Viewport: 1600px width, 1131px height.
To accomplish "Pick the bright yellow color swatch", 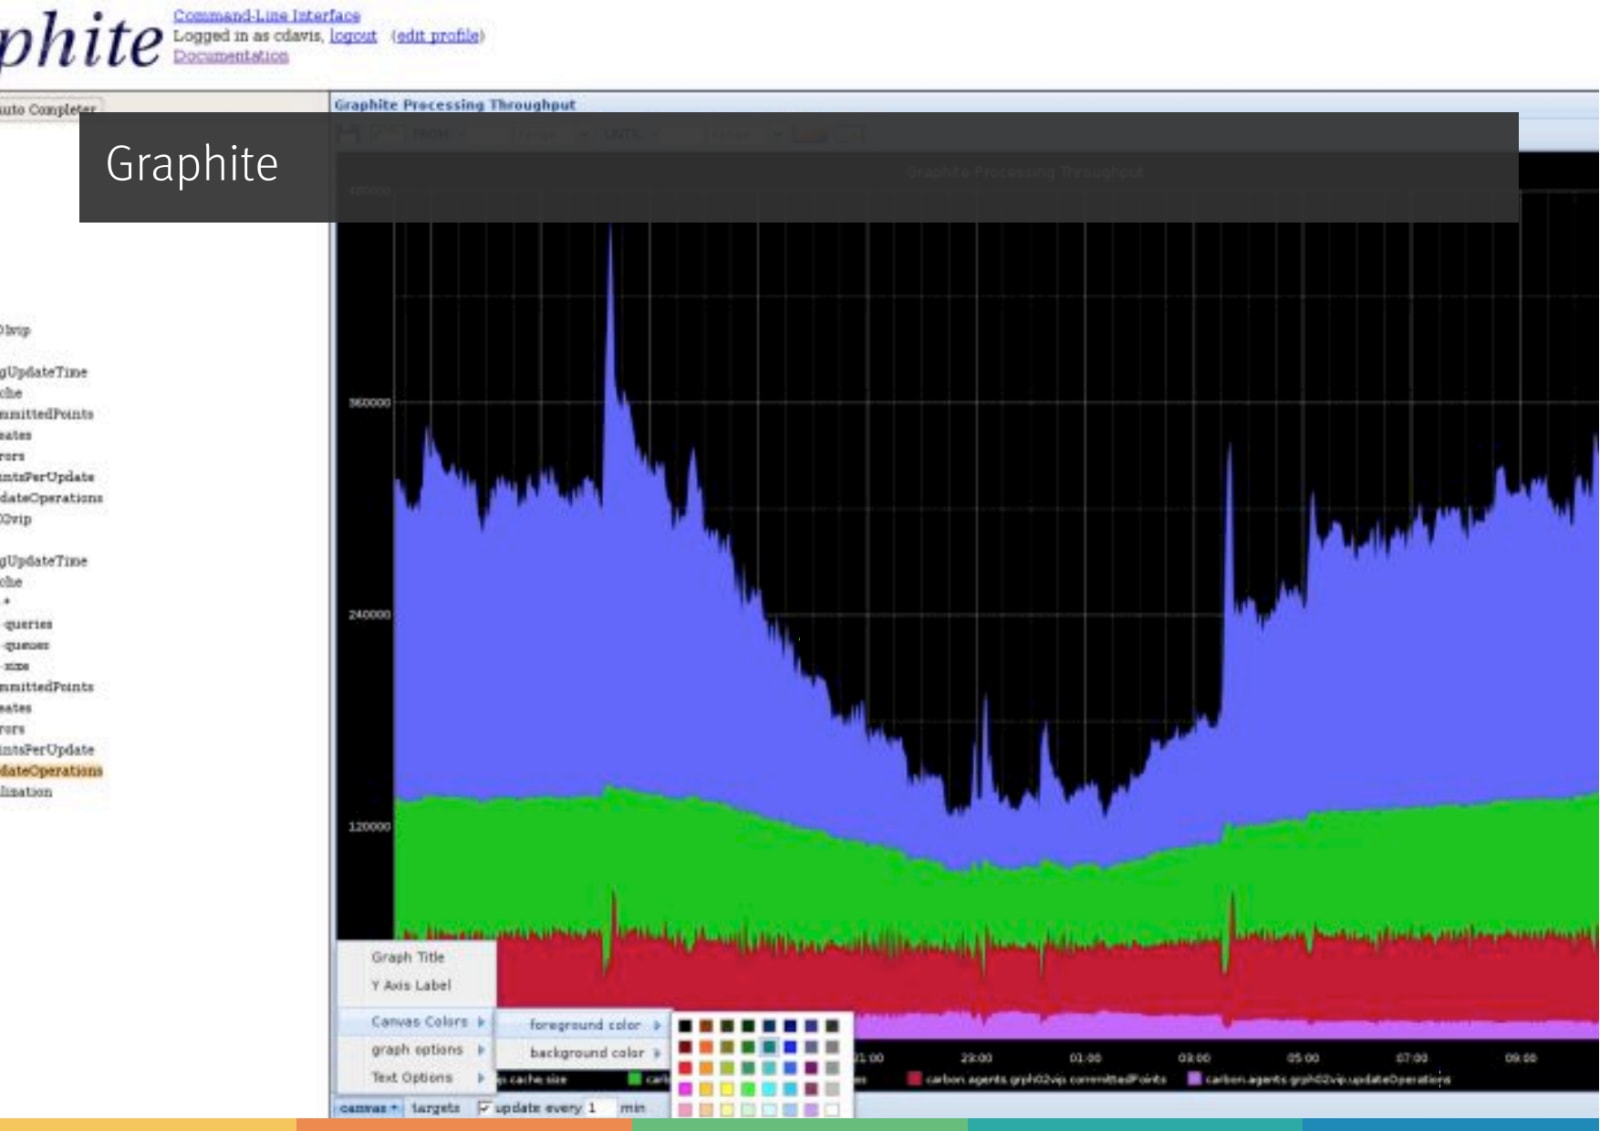I will [727, 1088].
